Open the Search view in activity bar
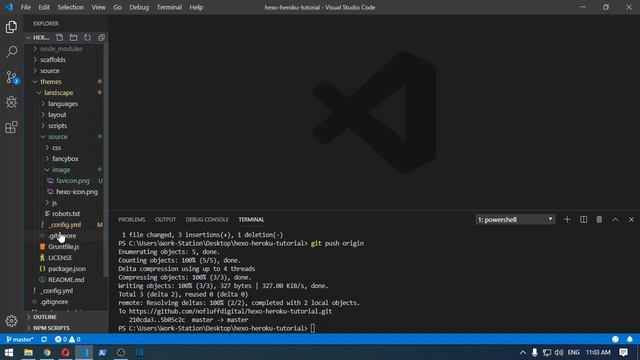The image size is (640, 360). pyautogui.click(x=11, y=52)
